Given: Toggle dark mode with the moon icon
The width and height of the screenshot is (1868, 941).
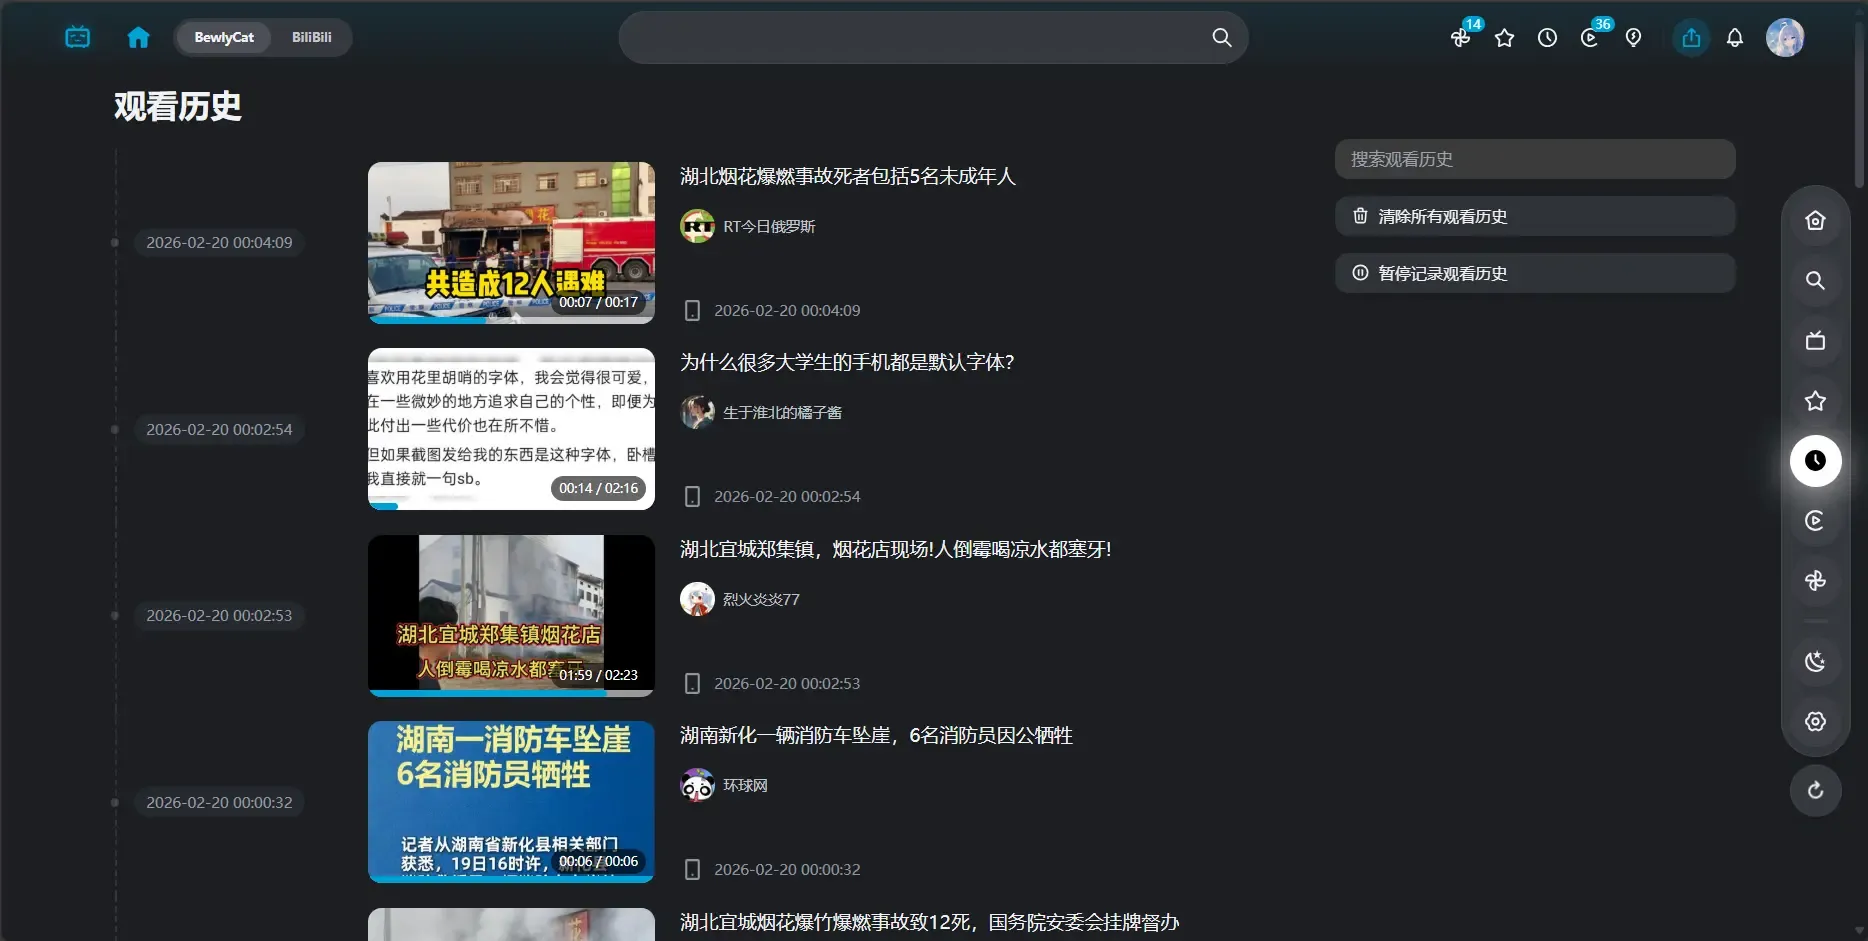Looking at the screenshot, I should click(x=1815, y=661).
